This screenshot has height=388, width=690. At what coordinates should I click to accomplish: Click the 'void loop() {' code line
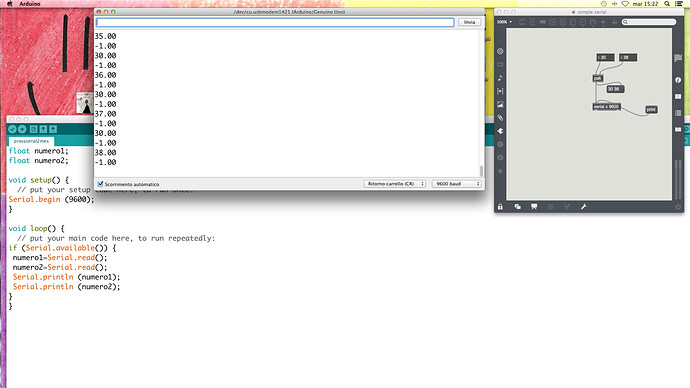pos(37,228)
